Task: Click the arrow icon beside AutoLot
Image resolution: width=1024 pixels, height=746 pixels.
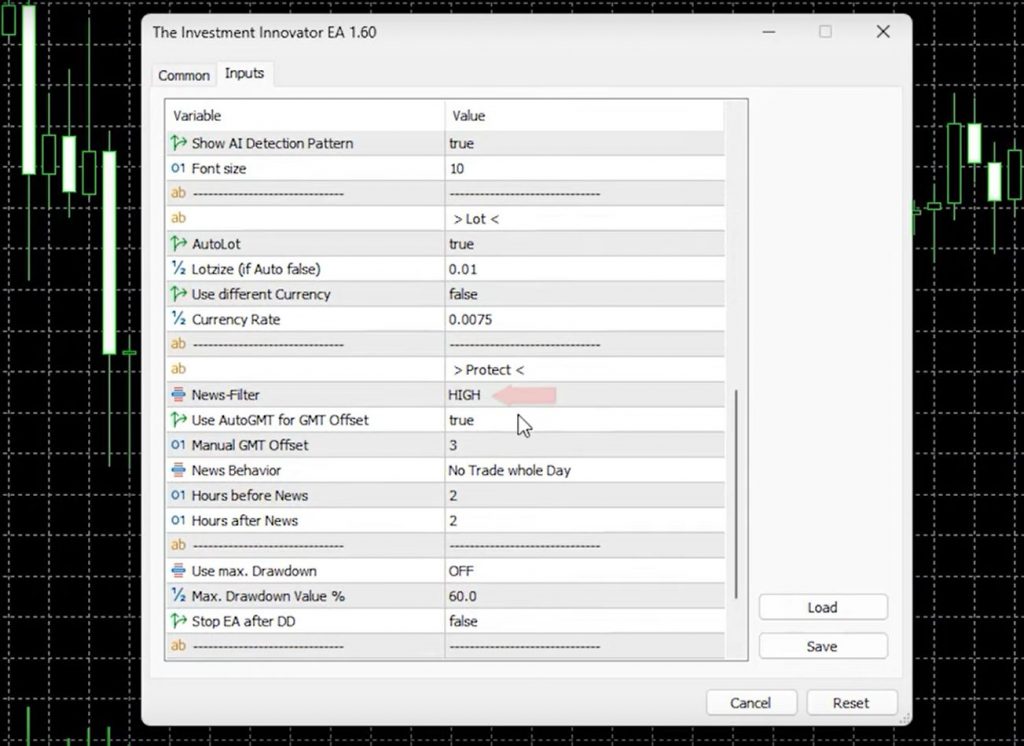Action: tap(179, 244)
